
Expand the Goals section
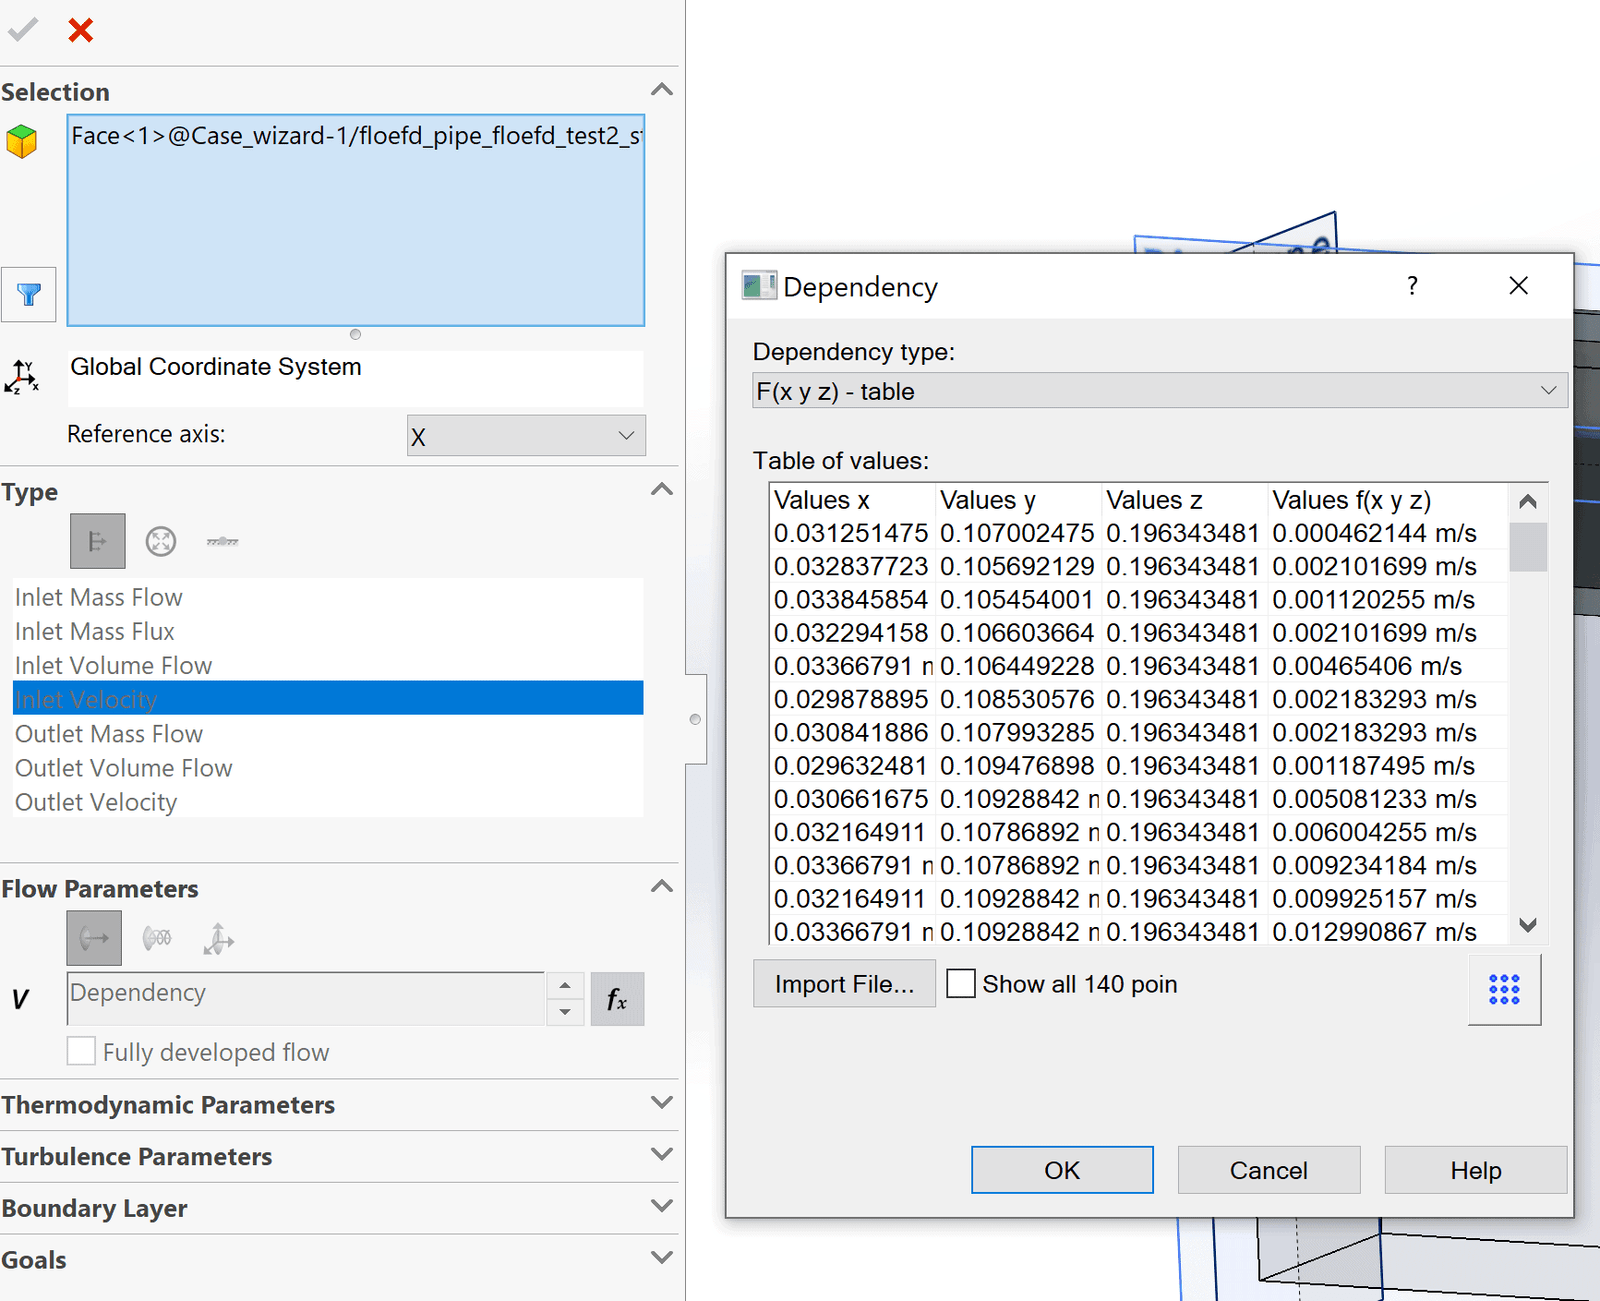coord(661,1258)
